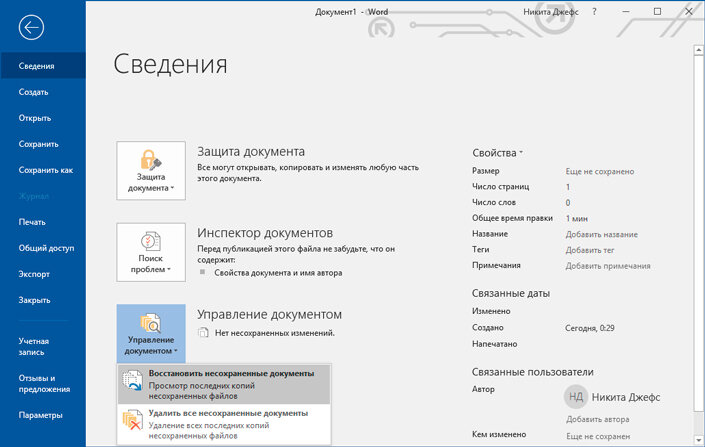The image size is (705, 447).
Task: Choose Восстановить несохраненные документы
Action: pos(224,384)
